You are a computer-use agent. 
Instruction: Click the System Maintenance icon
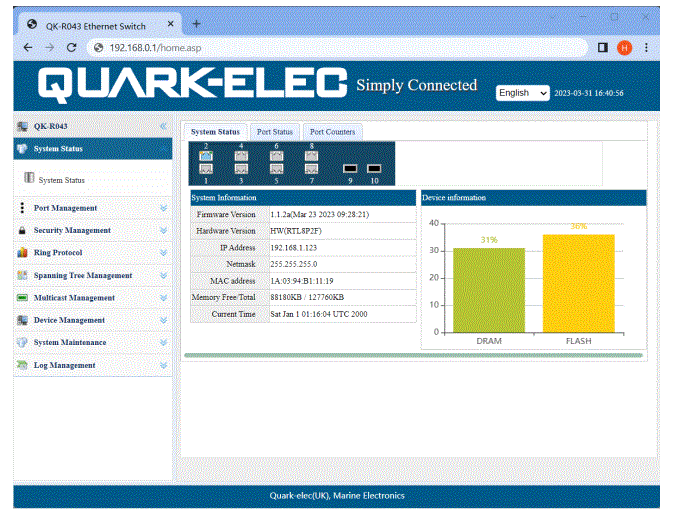[x=22, y=342]
